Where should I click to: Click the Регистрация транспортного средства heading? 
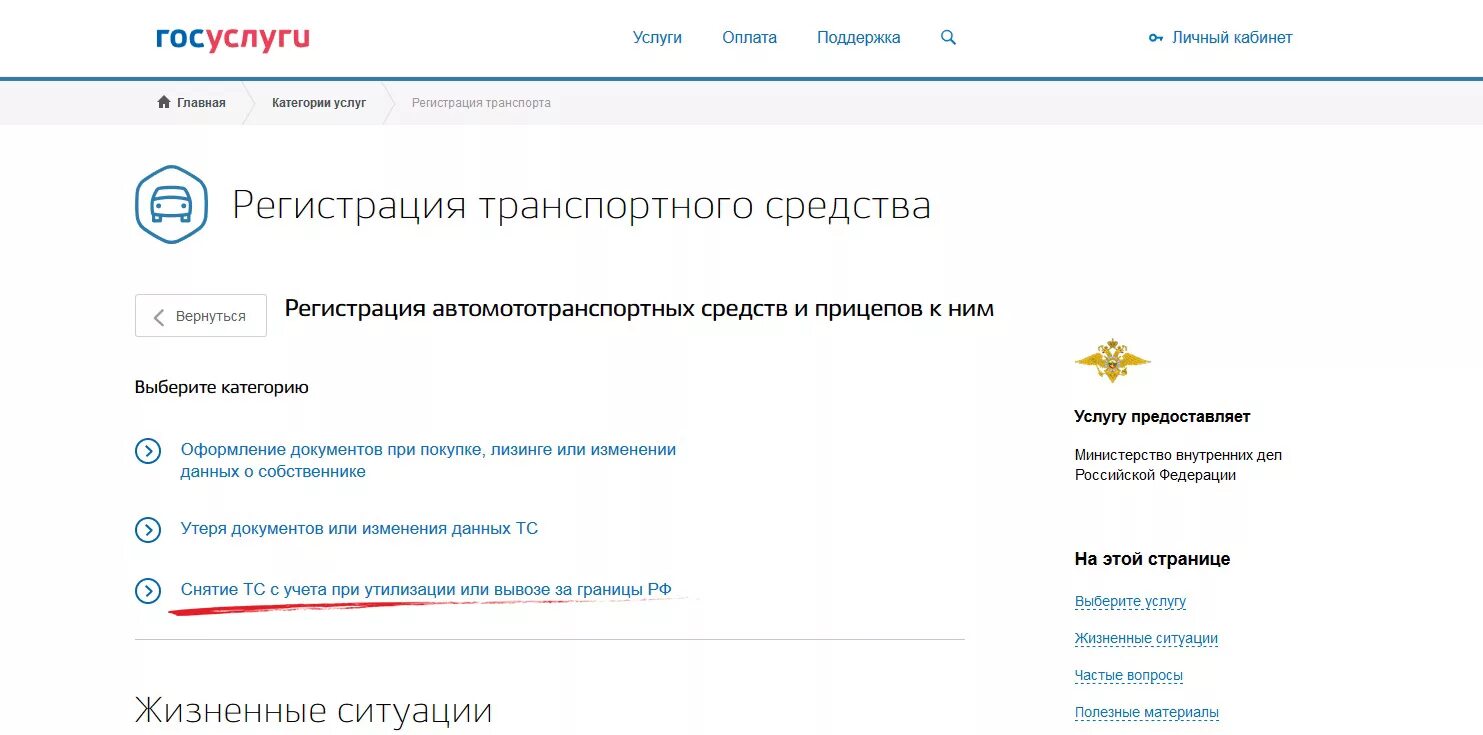(582, 206)
